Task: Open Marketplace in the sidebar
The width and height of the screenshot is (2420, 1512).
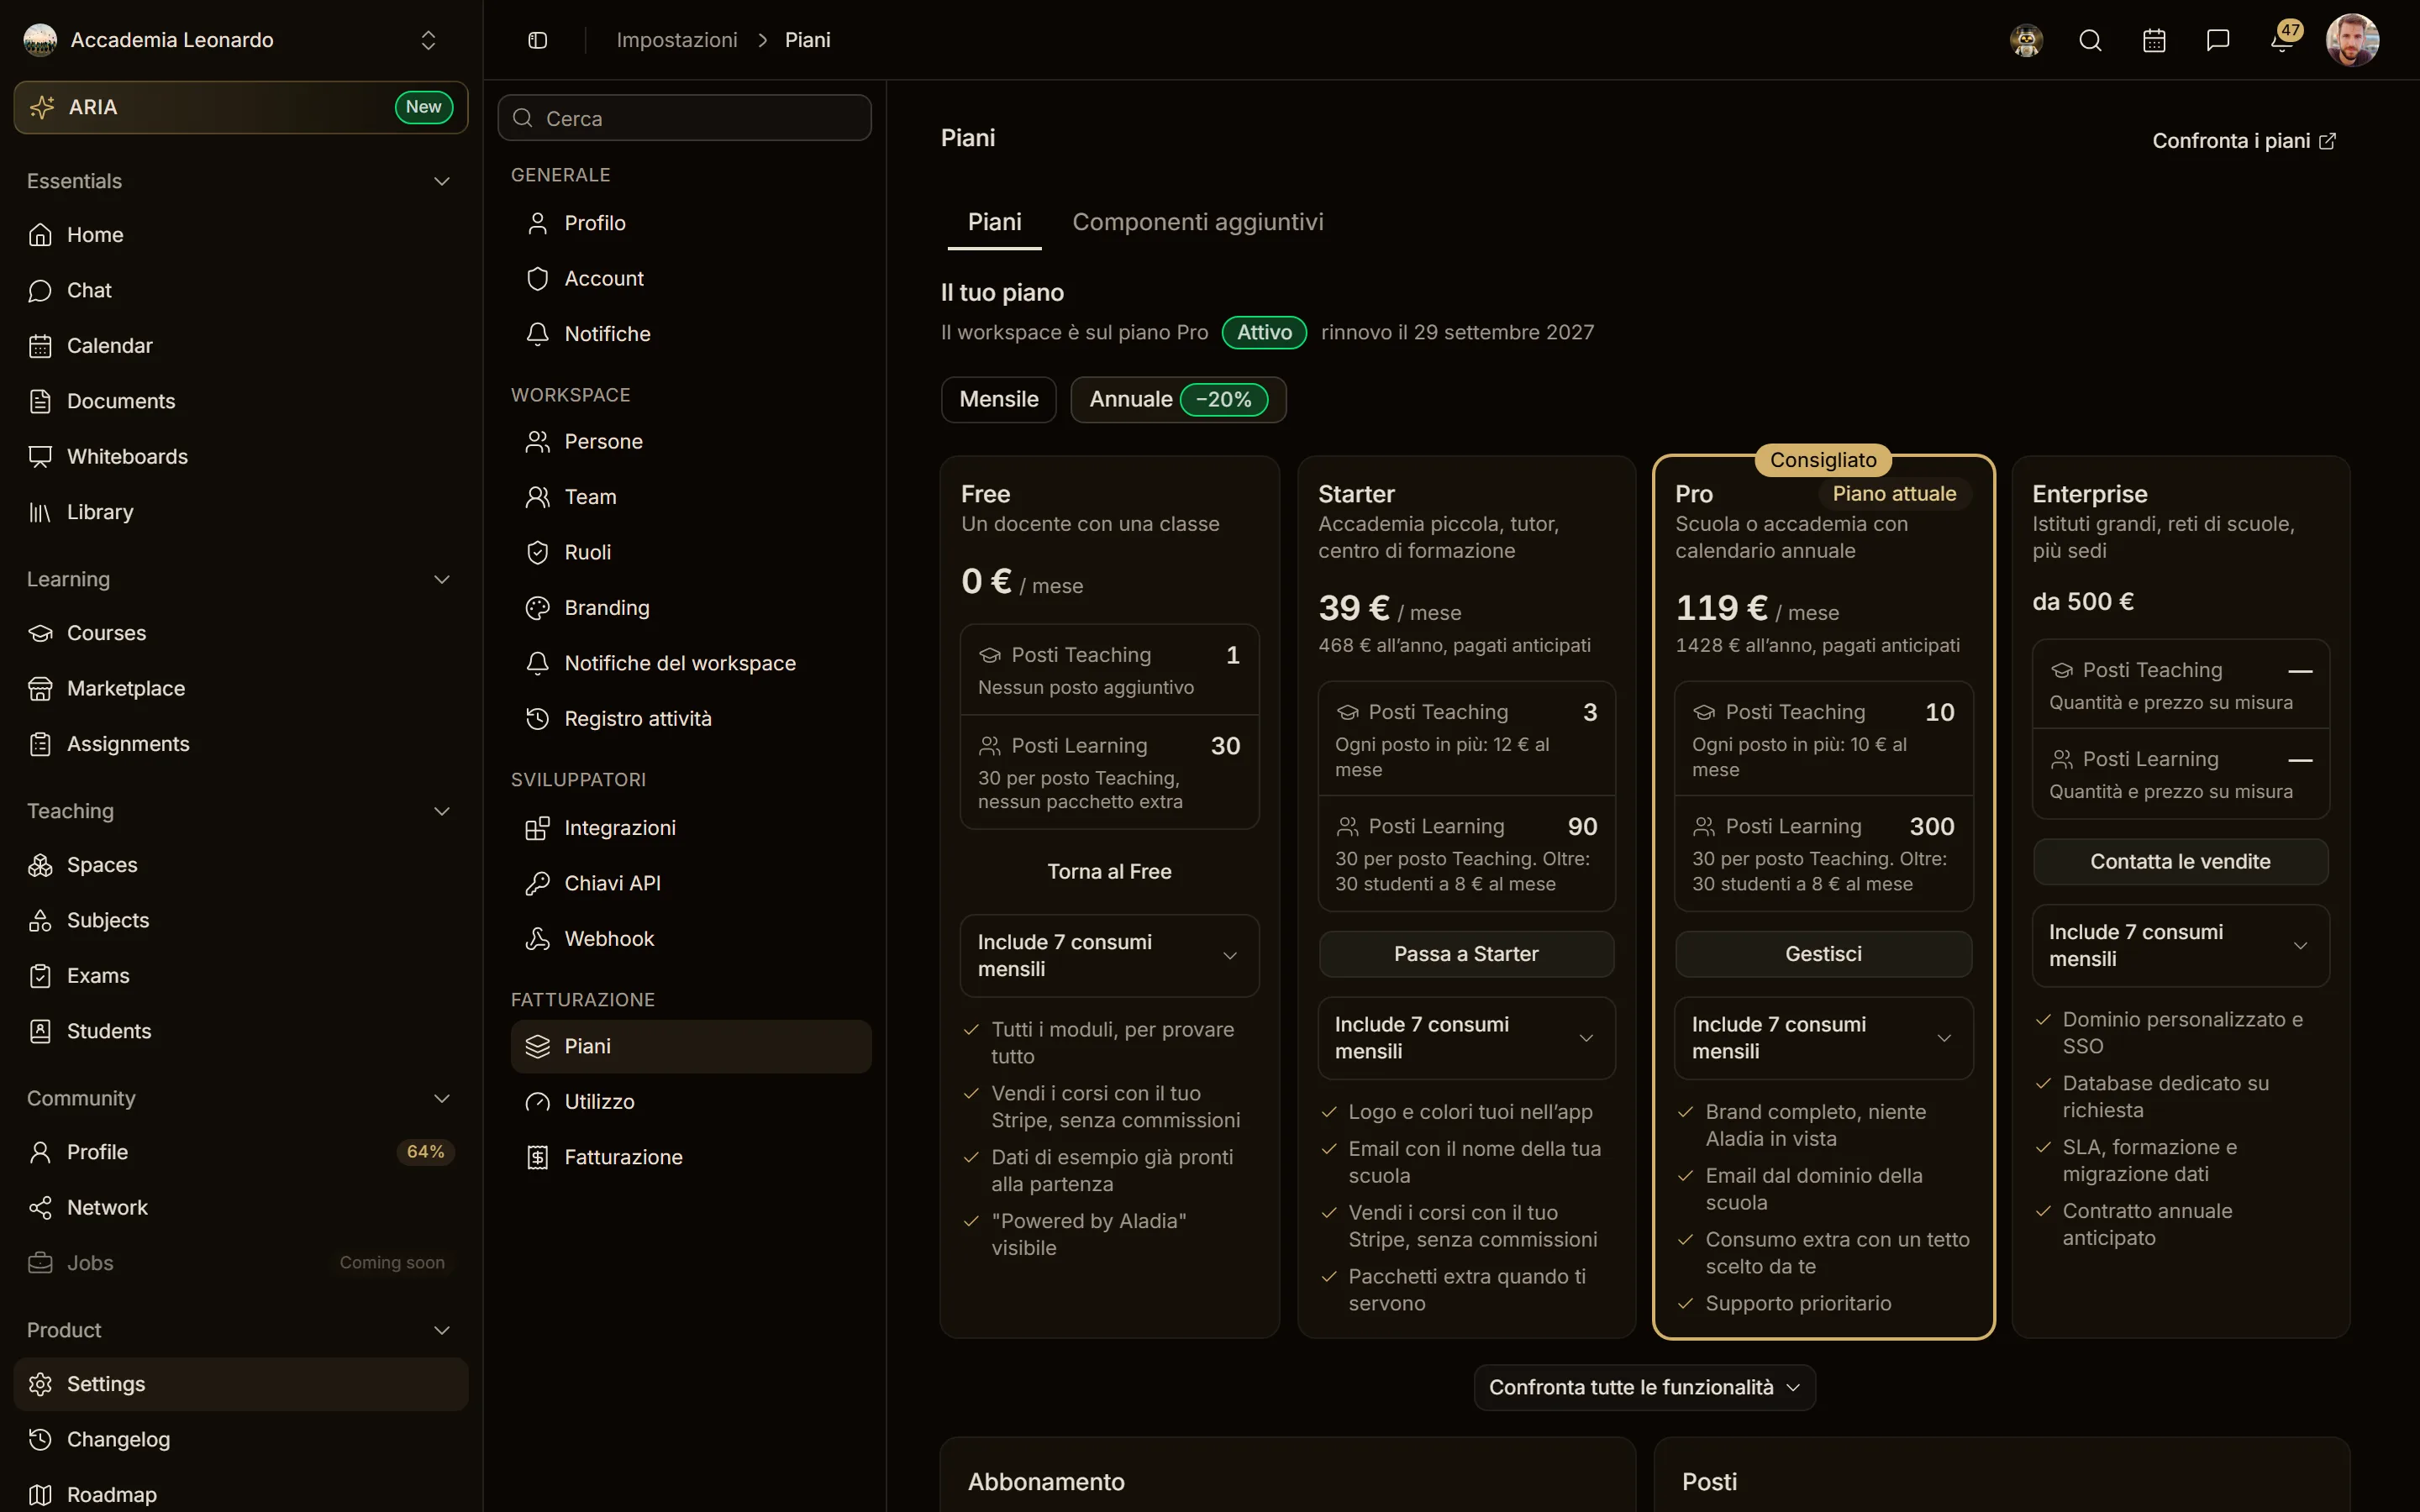Action: coord(241,688)
